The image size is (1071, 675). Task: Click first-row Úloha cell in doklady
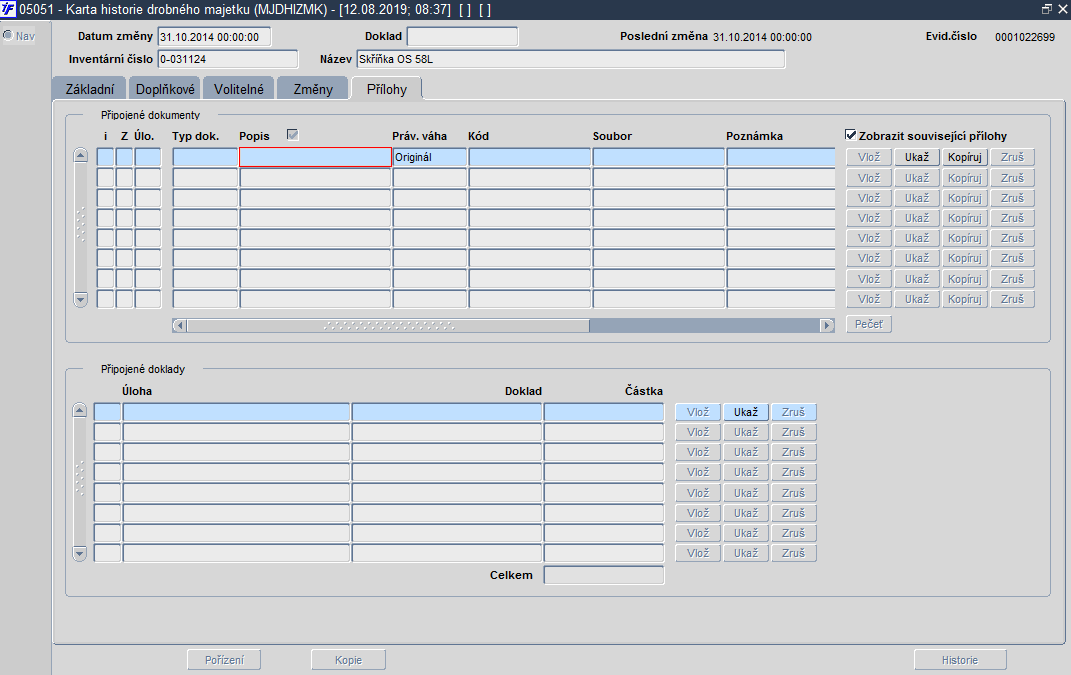pyautogui.click(x=236, y=412)
